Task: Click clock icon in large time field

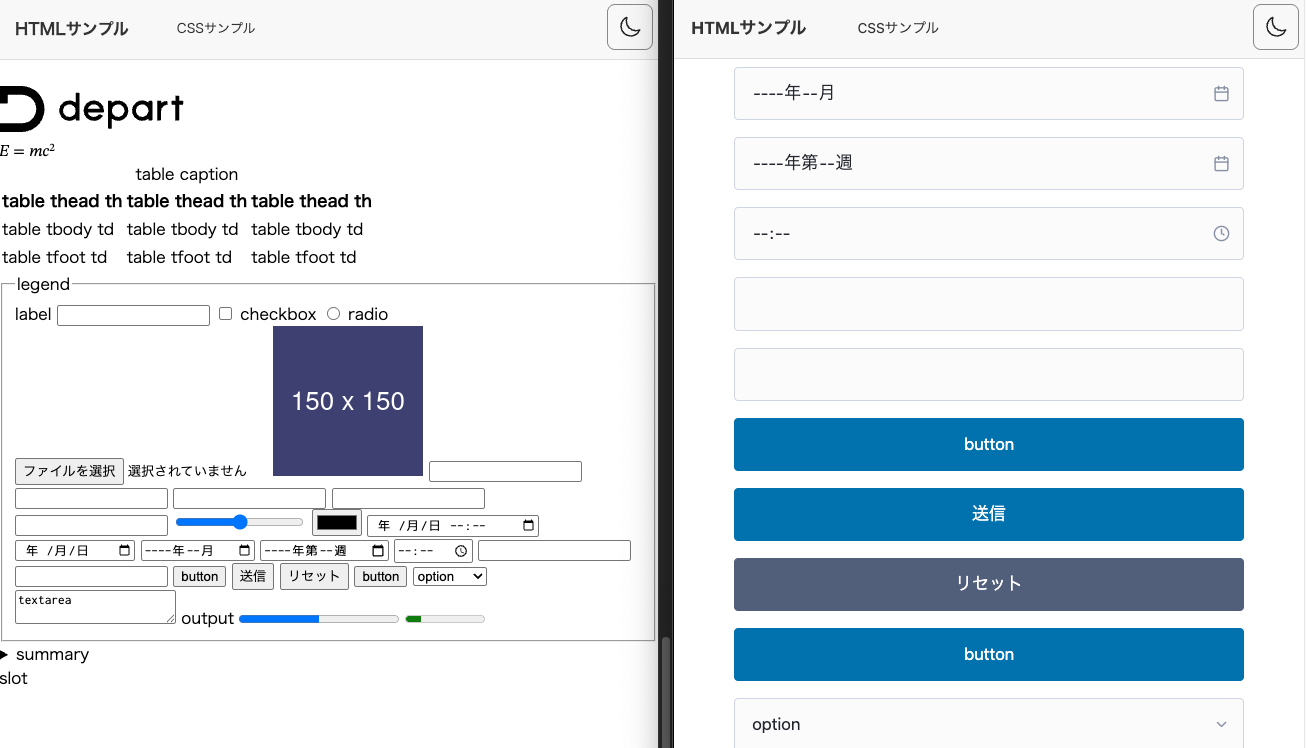Action: tap(1220, 233)
